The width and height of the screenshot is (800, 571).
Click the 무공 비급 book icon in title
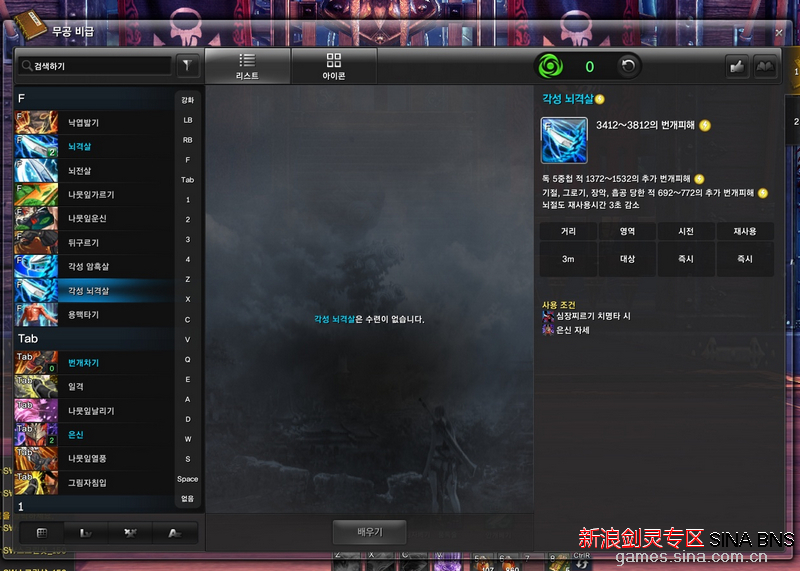pyautogui.click(x=30, y=24)
